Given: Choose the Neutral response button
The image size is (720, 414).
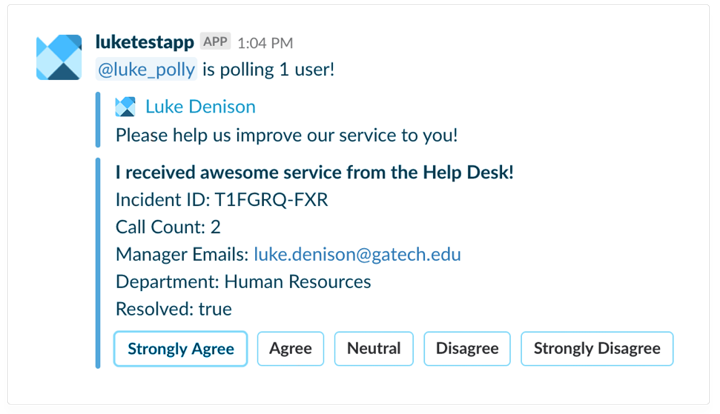Looking at the screenshot, I should (374, 349).
